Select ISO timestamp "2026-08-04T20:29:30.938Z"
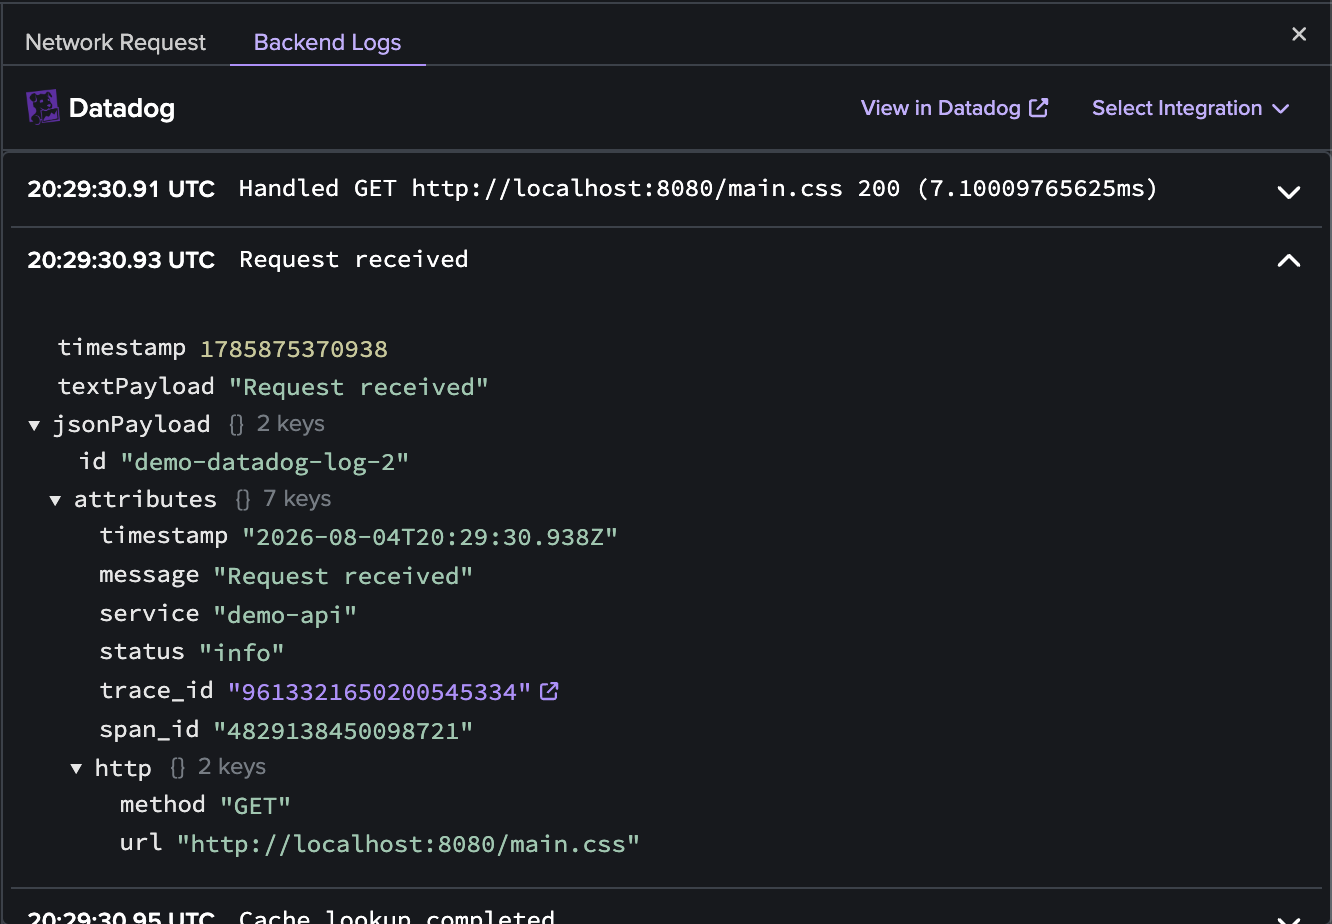 click(x=430, y=537)
